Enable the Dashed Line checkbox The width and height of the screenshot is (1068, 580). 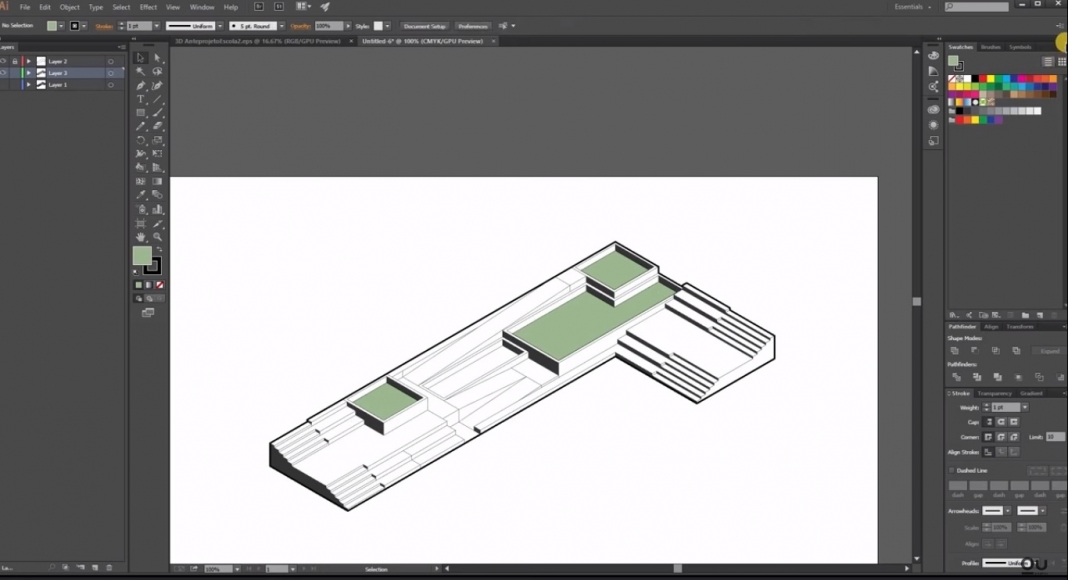click(951, 470)
